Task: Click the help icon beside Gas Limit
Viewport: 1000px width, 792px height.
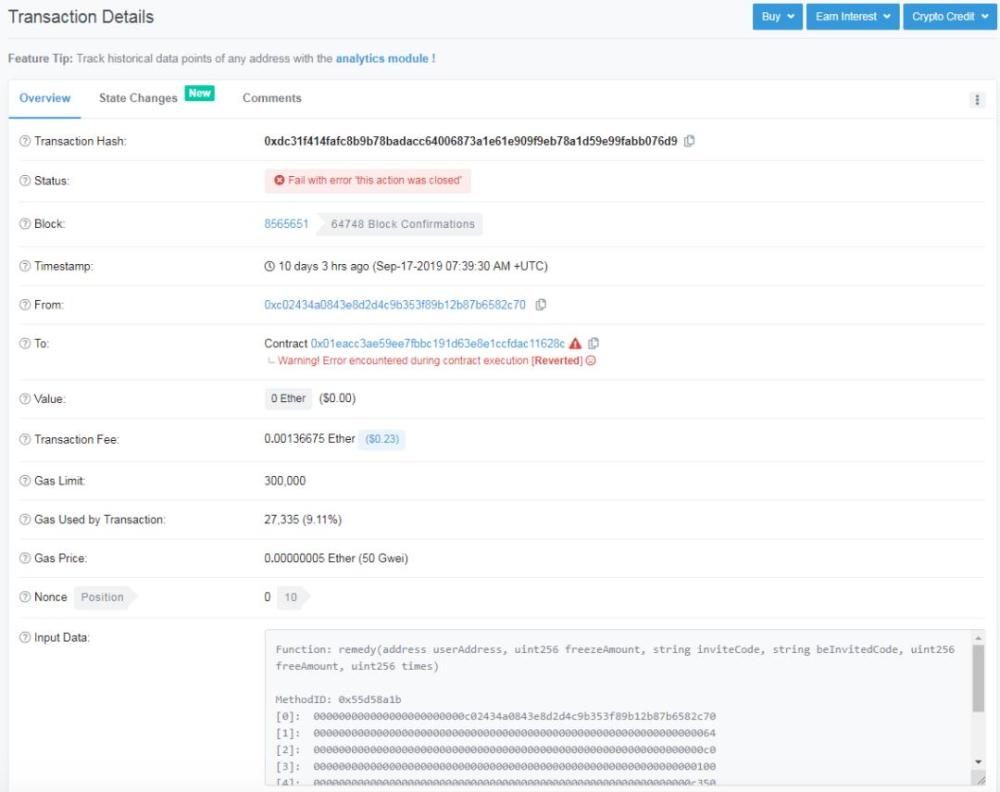Action: pos(25,481)
